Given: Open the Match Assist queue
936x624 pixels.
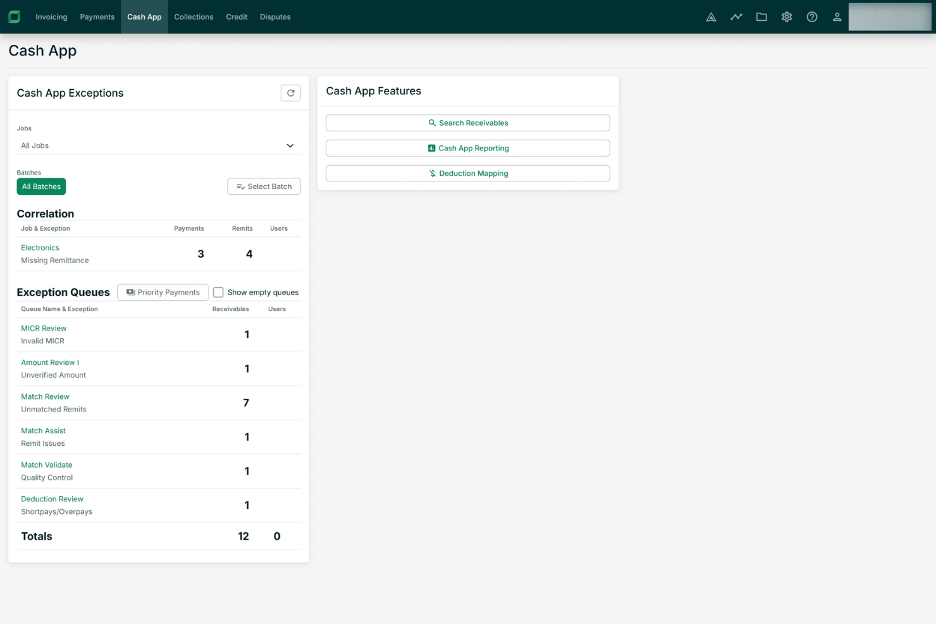Looking at the screenshot, I should pyautogui.click(x=44, y=431).
